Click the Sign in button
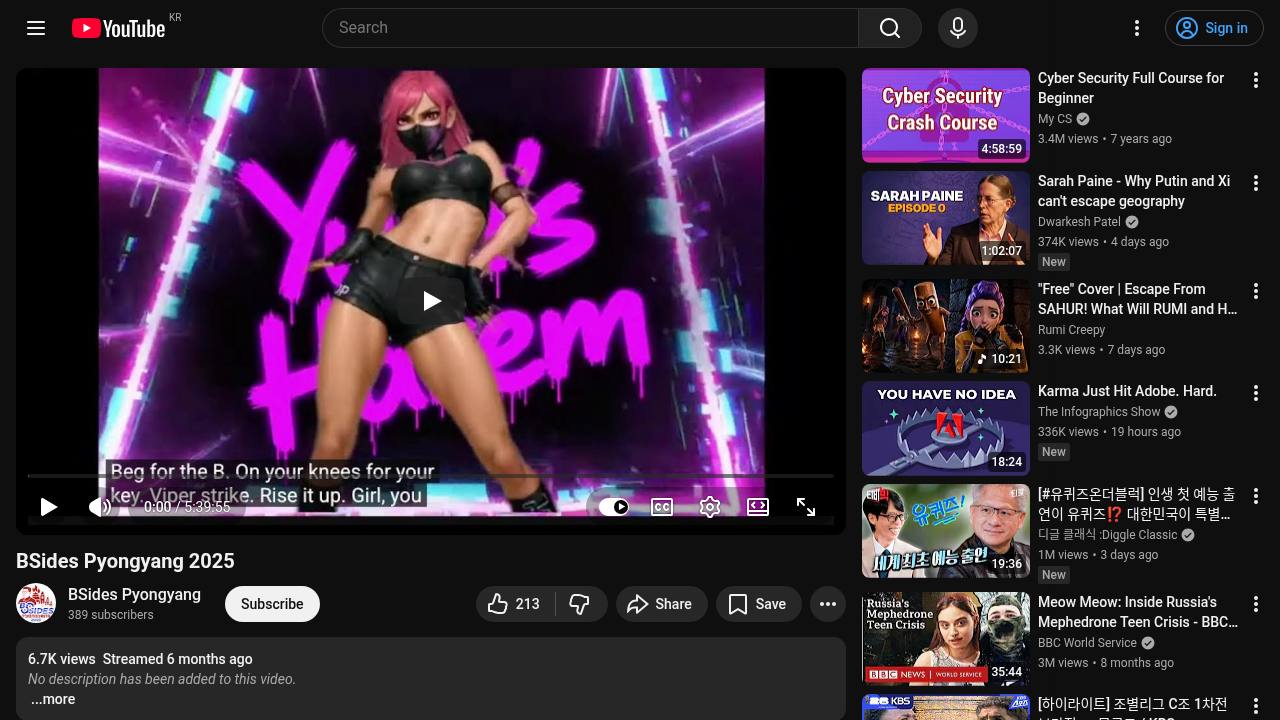 (1214, 28)
